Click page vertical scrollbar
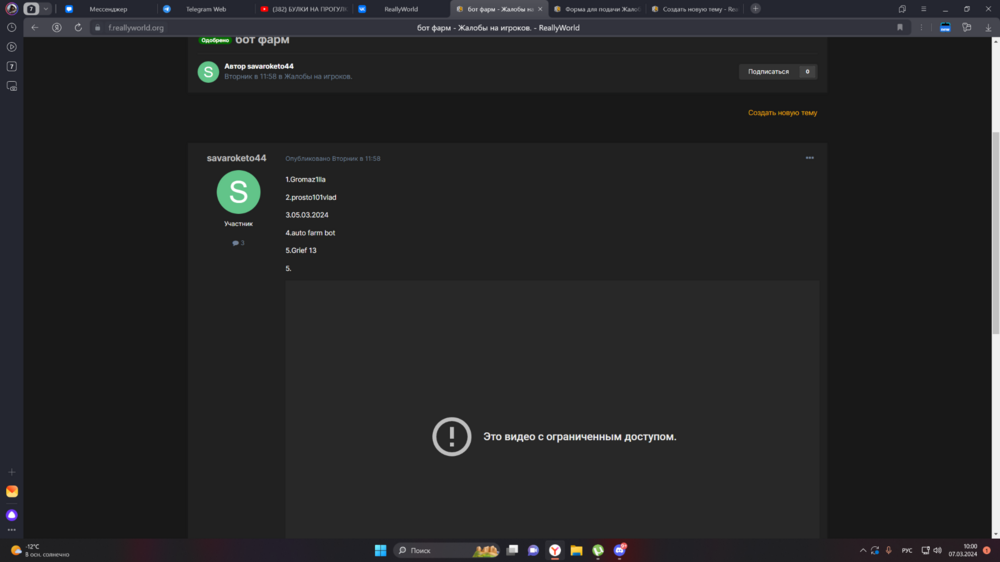 (996, 233)
